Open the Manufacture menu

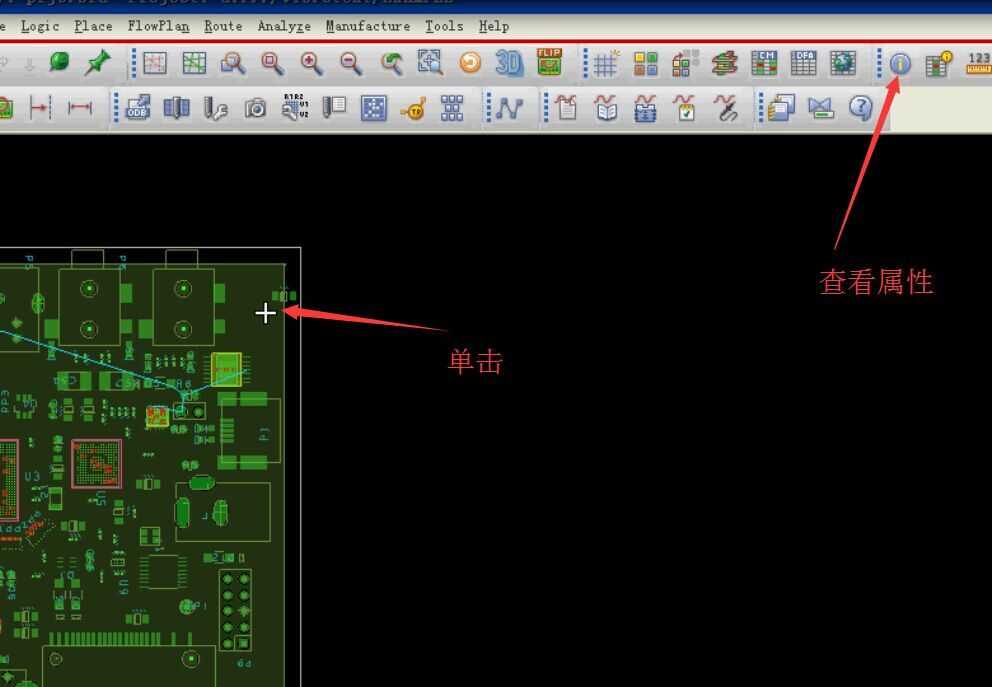[x=368, y=27]
